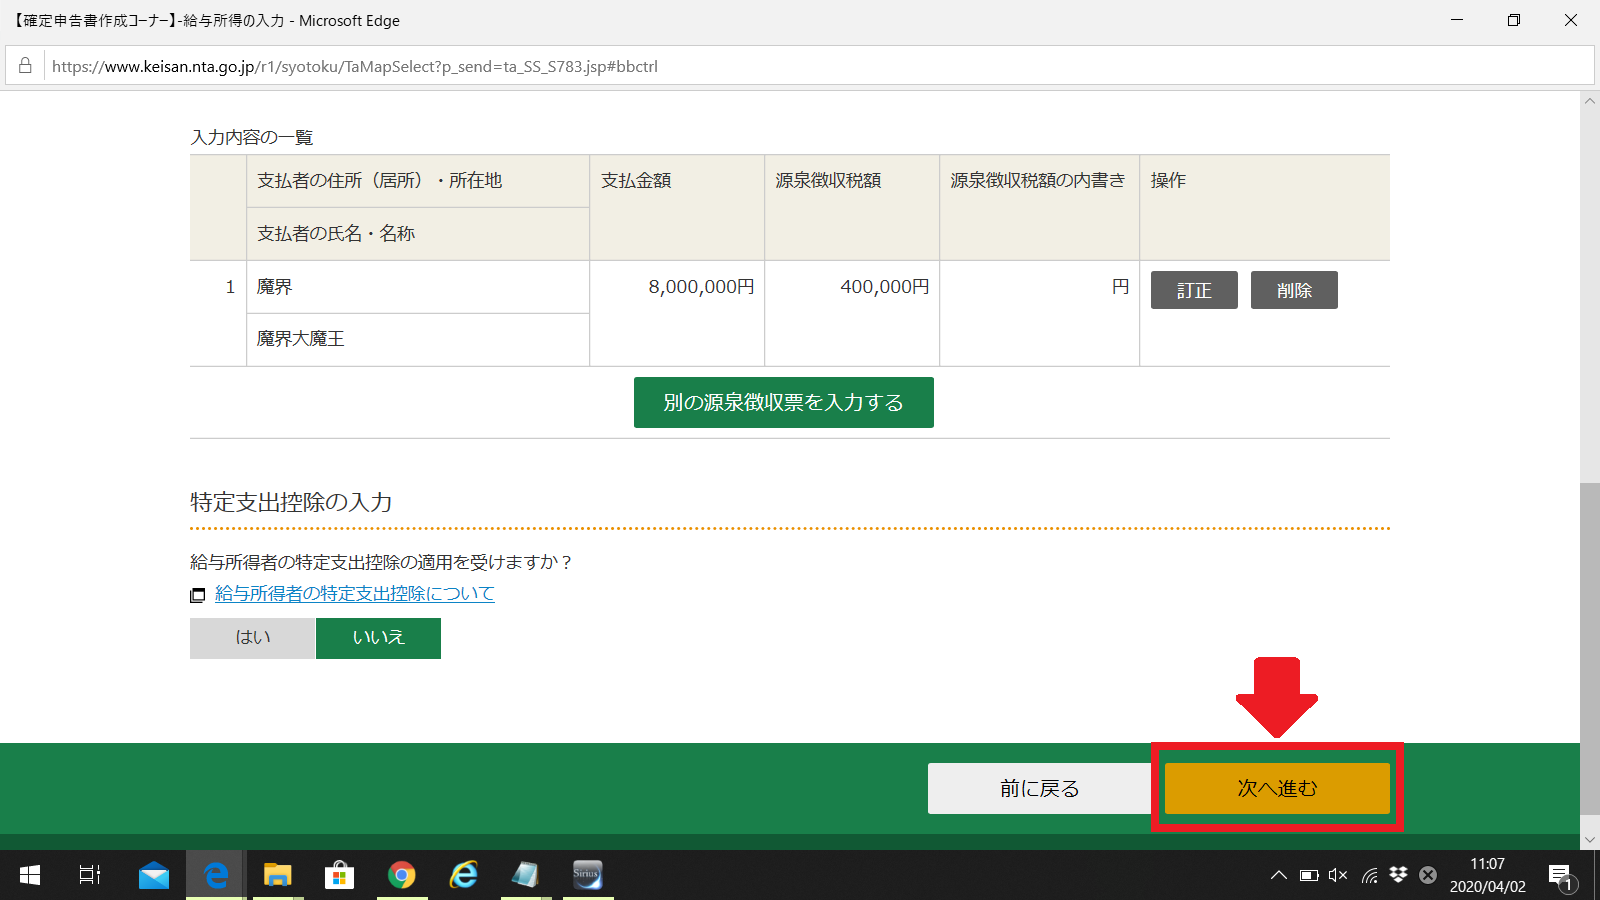Open the Notepad app from the taskbar
The width and height of the screenshot is (1600, 900).
click(525, 875)
